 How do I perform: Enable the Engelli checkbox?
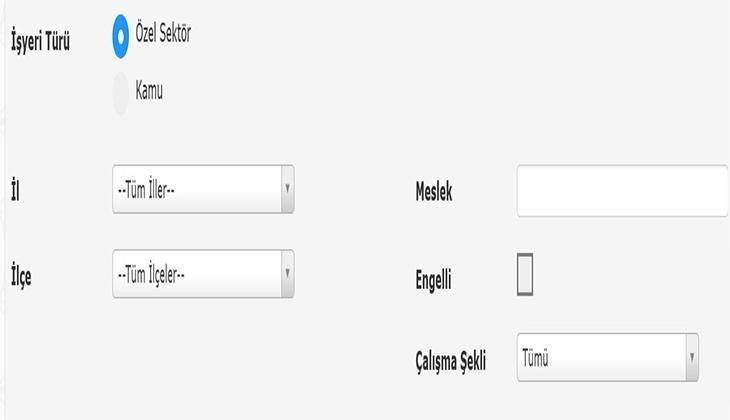(525, 275)
